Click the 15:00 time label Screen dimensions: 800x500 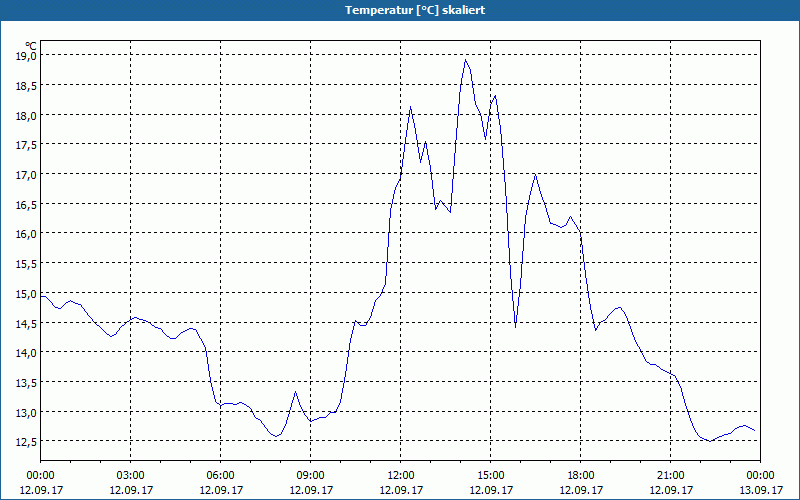pos(490,476)
